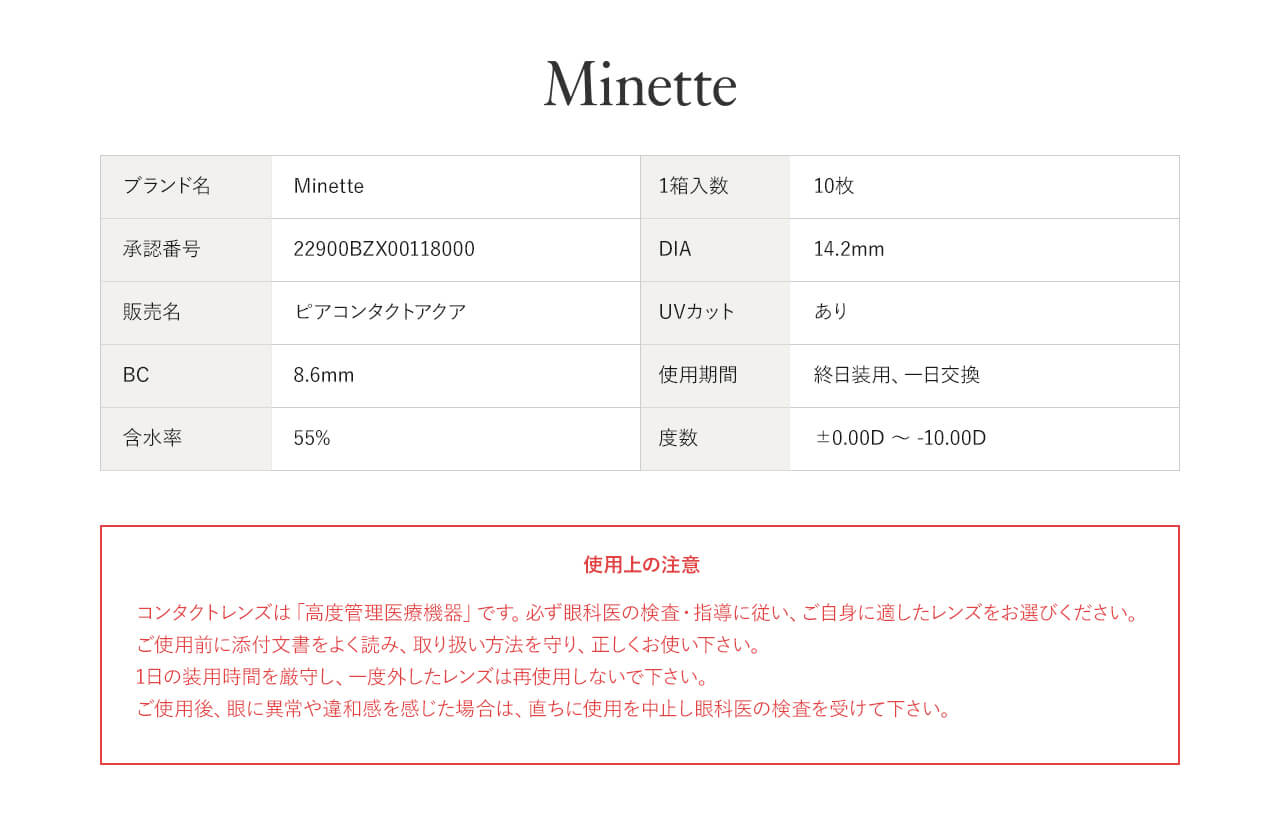Click the 終日装用、一日交換 value
1280x821 pixels.
[x=897, y=375]
